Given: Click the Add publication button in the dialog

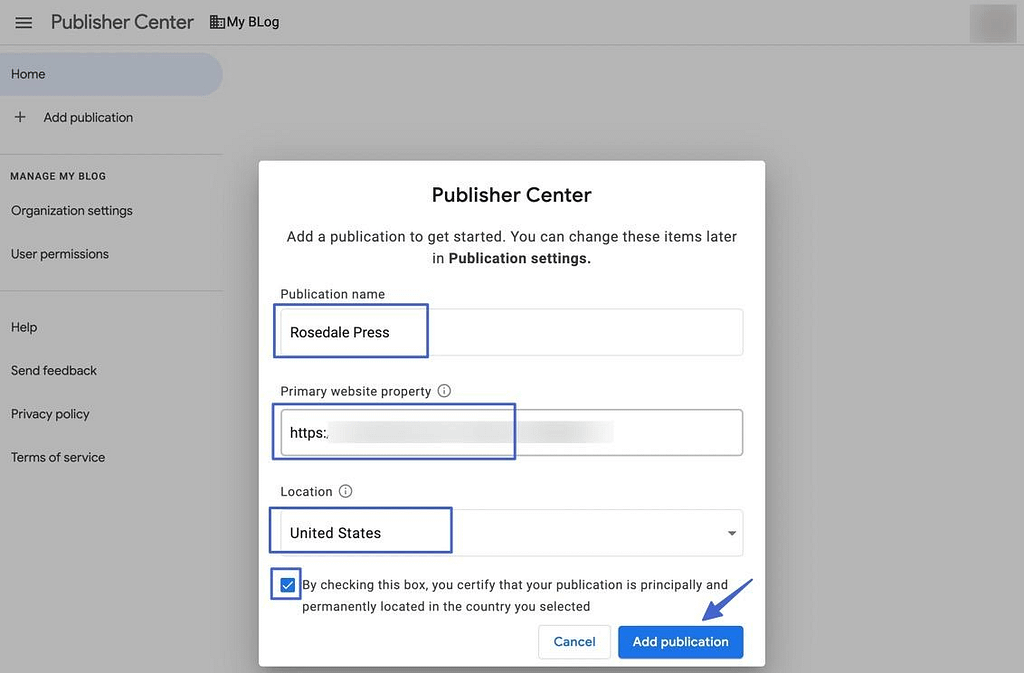Looking at the screenshot, I should [x=680, y=642].
